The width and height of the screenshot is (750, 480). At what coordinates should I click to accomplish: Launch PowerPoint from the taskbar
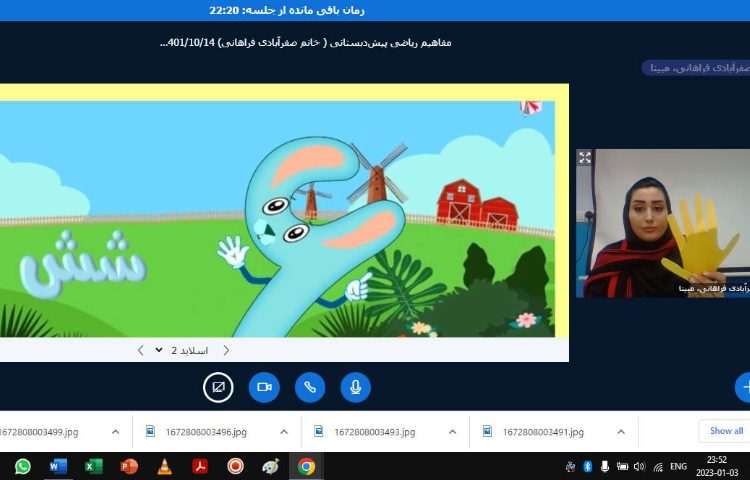[x=128, y=466]
